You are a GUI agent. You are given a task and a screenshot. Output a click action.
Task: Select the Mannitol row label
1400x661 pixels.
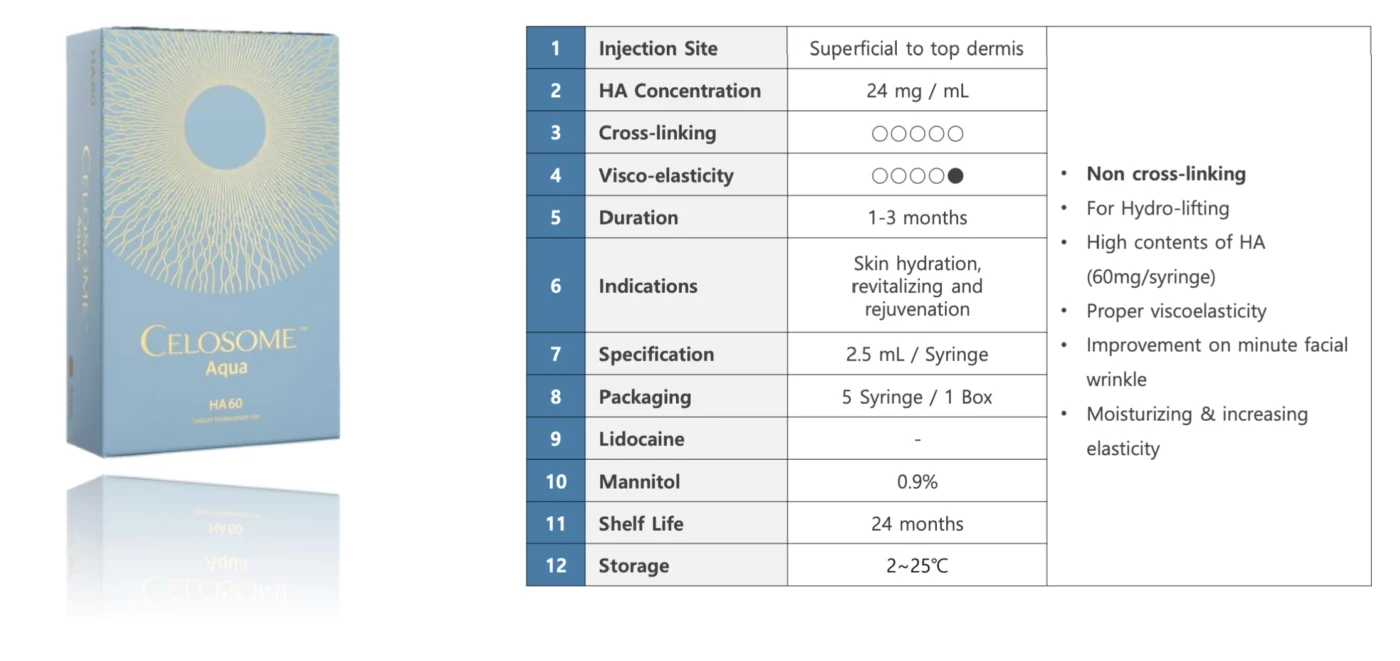click(x=639, y=481)
